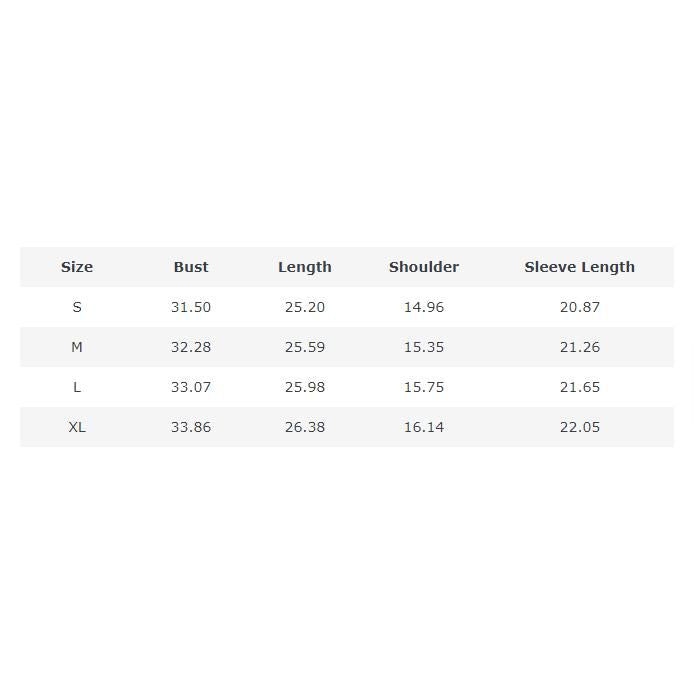Click the length value 25.59
The height and width of the screenshot is (694, 694).
[305, 347]
